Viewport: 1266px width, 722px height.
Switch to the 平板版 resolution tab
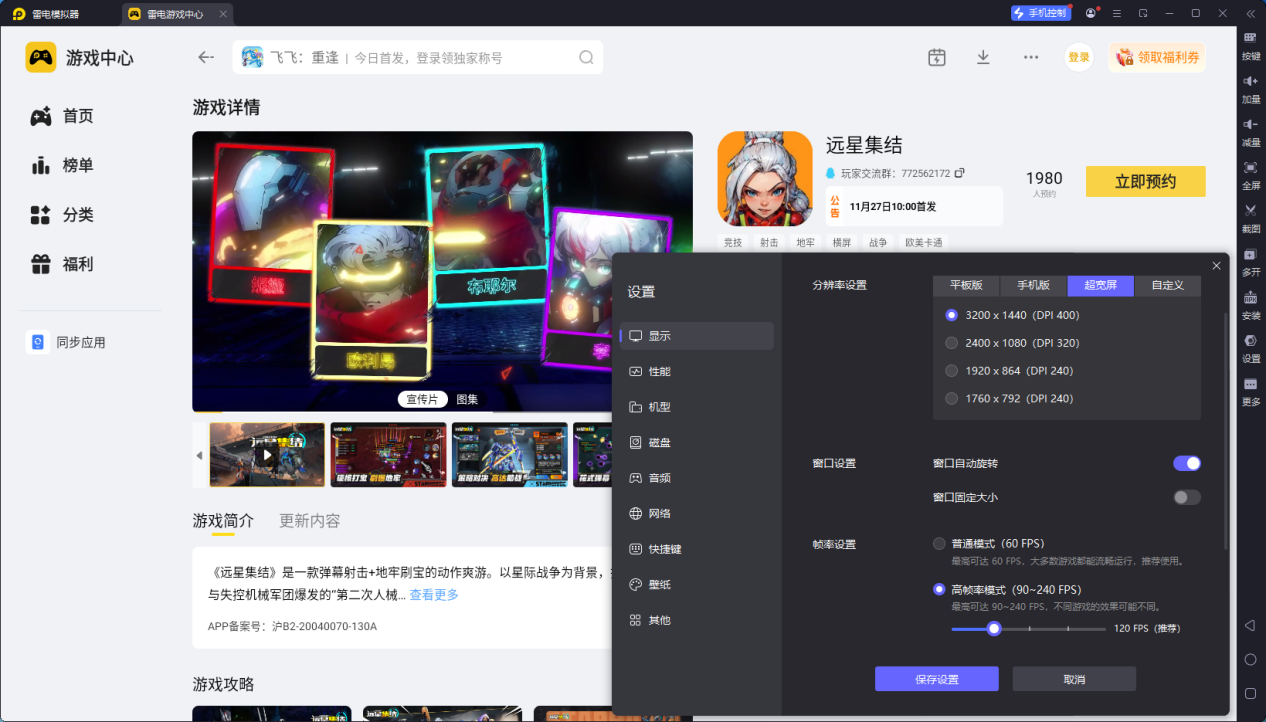tap(966, 285)
